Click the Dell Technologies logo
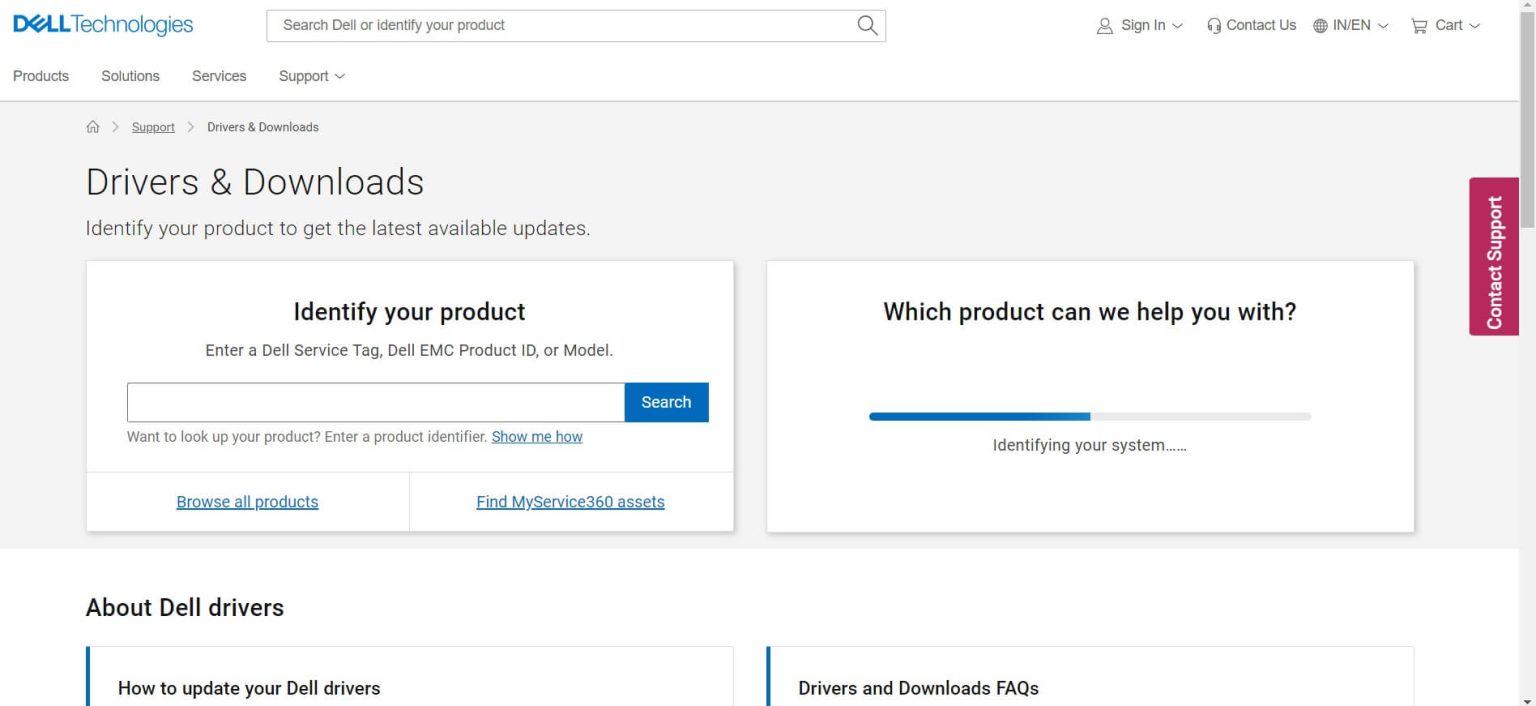This screenshot has height=706, width=1536. tap(103, 25)
